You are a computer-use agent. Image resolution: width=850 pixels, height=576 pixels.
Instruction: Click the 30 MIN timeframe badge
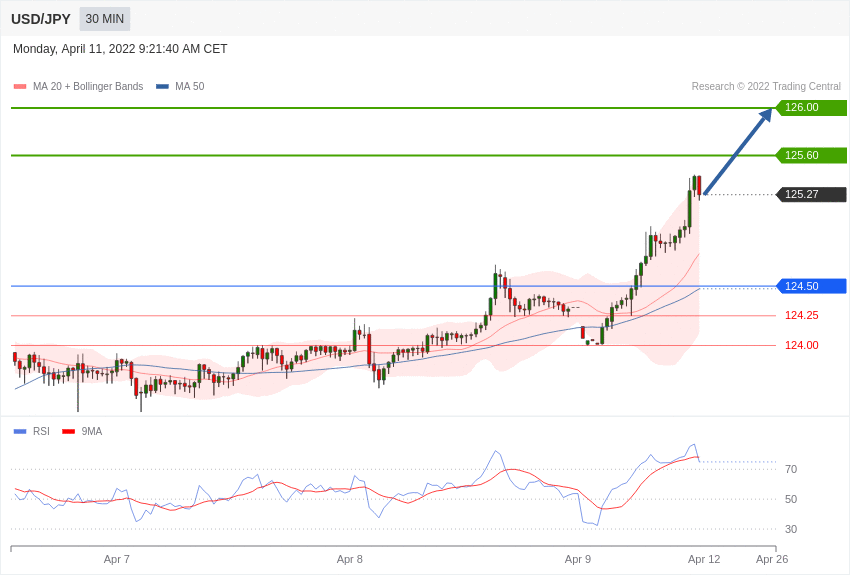pyautogui.click(x=105, y=19)
